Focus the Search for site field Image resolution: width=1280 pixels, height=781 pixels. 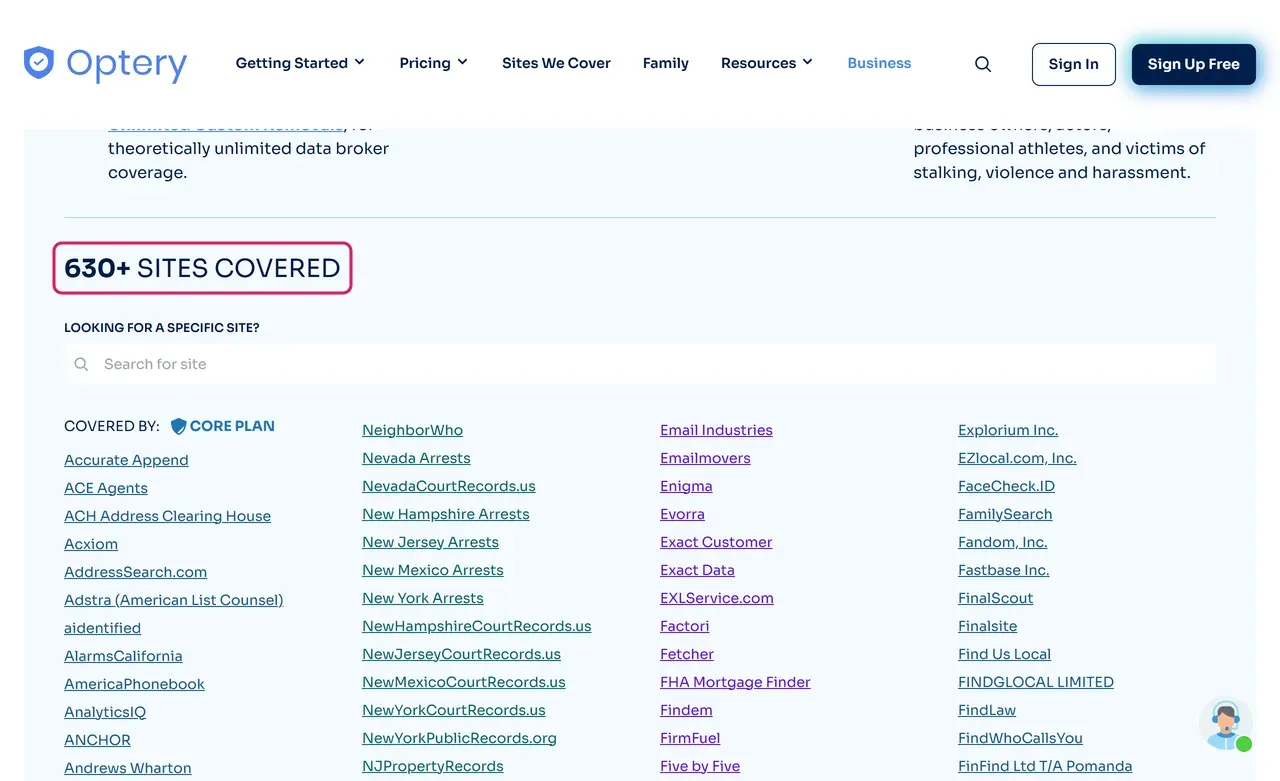(x=640, y=364)
